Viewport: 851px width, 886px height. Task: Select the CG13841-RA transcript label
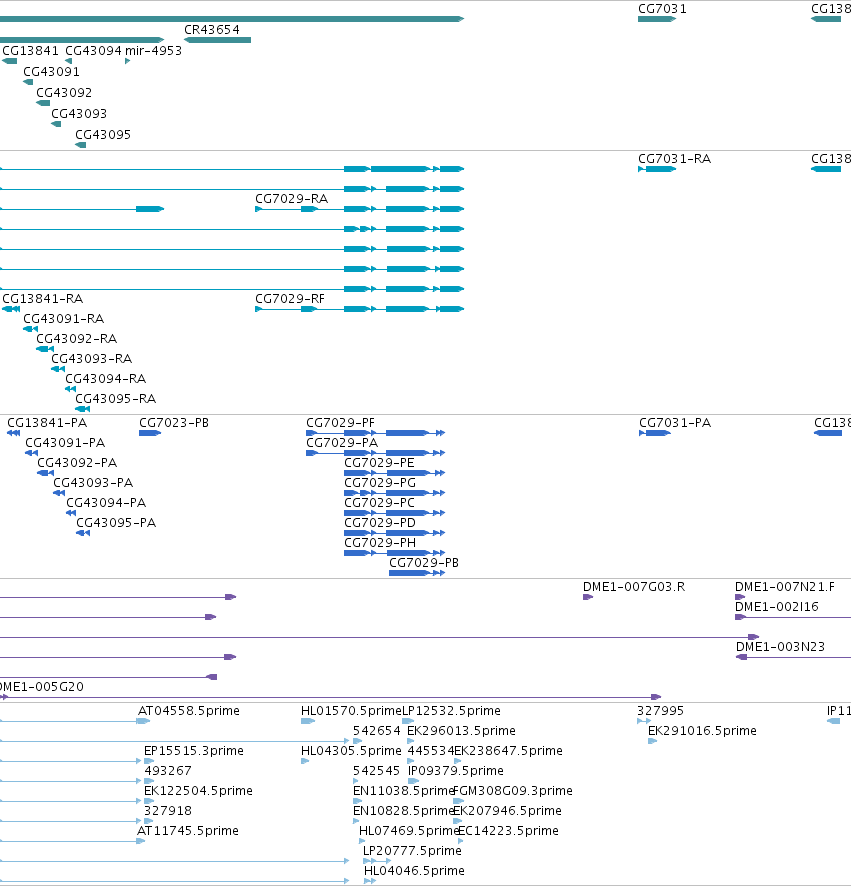pos(42,299)
